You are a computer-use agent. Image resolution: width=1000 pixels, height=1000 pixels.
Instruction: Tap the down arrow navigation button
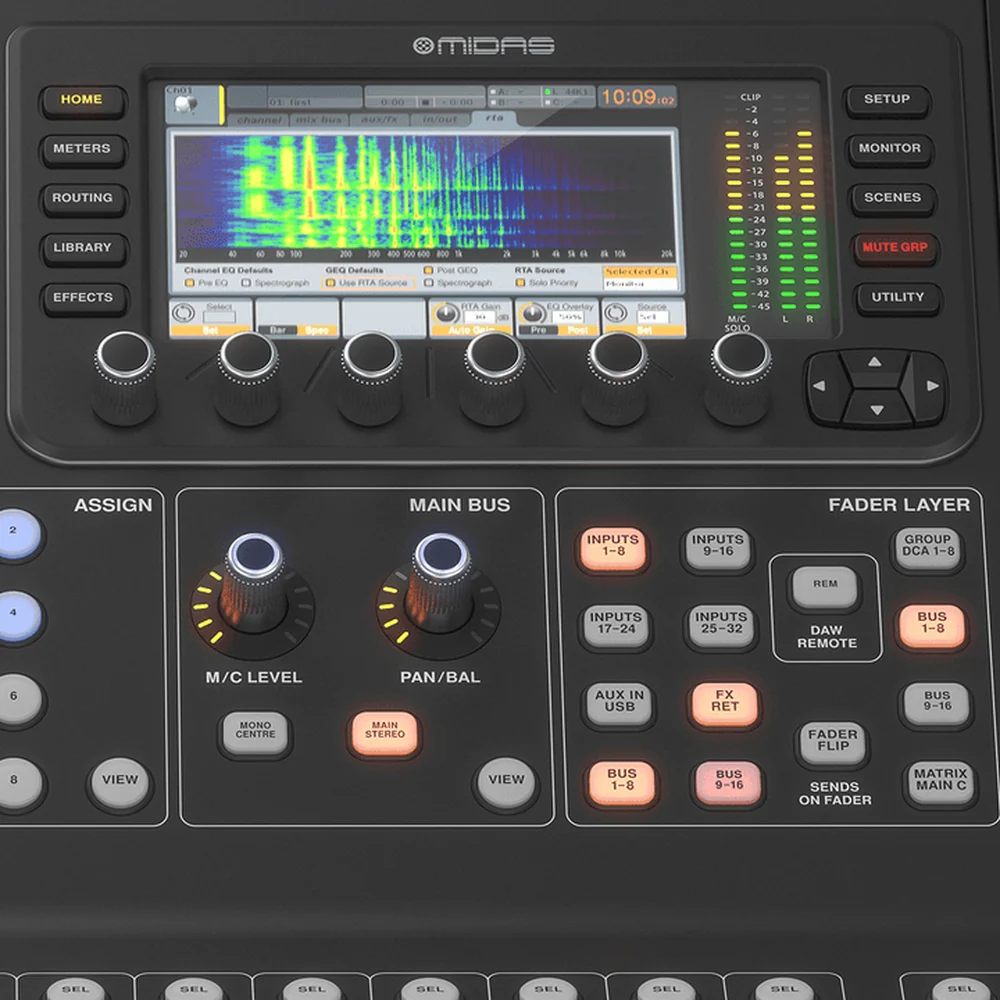[877, 408]
